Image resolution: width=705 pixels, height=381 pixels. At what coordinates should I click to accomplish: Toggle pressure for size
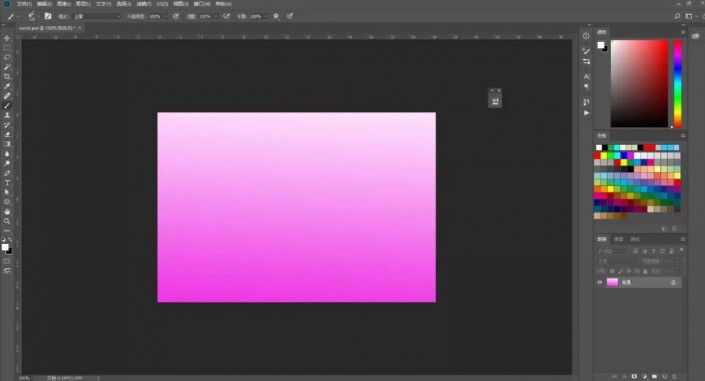point(290,16)
